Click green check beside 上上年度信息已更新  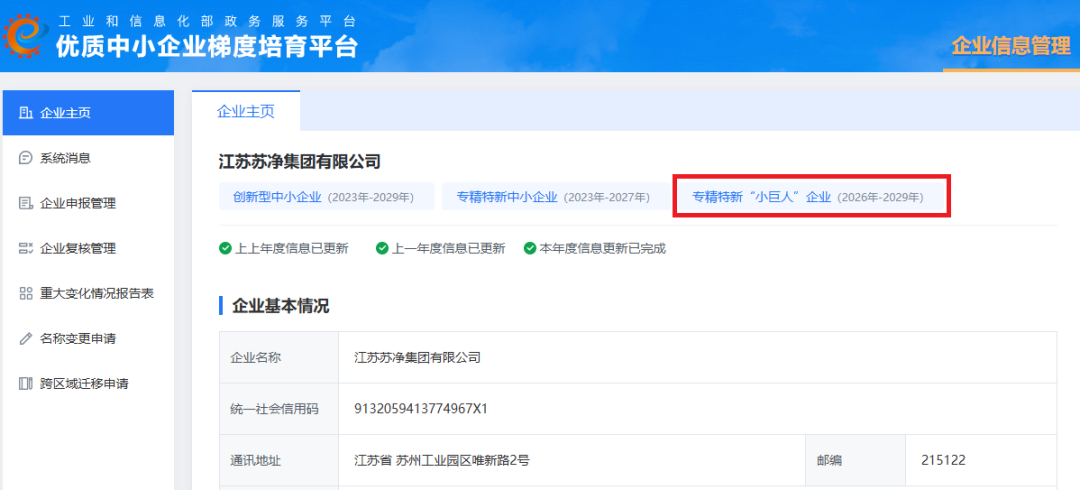point(225,249)
